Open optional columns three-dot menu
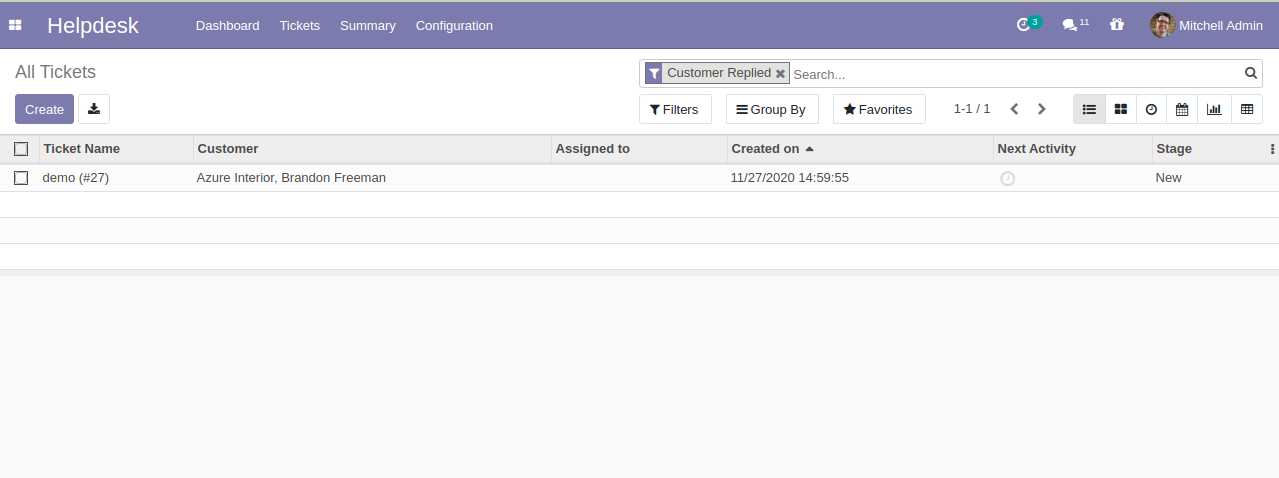 click(1272, 149)
